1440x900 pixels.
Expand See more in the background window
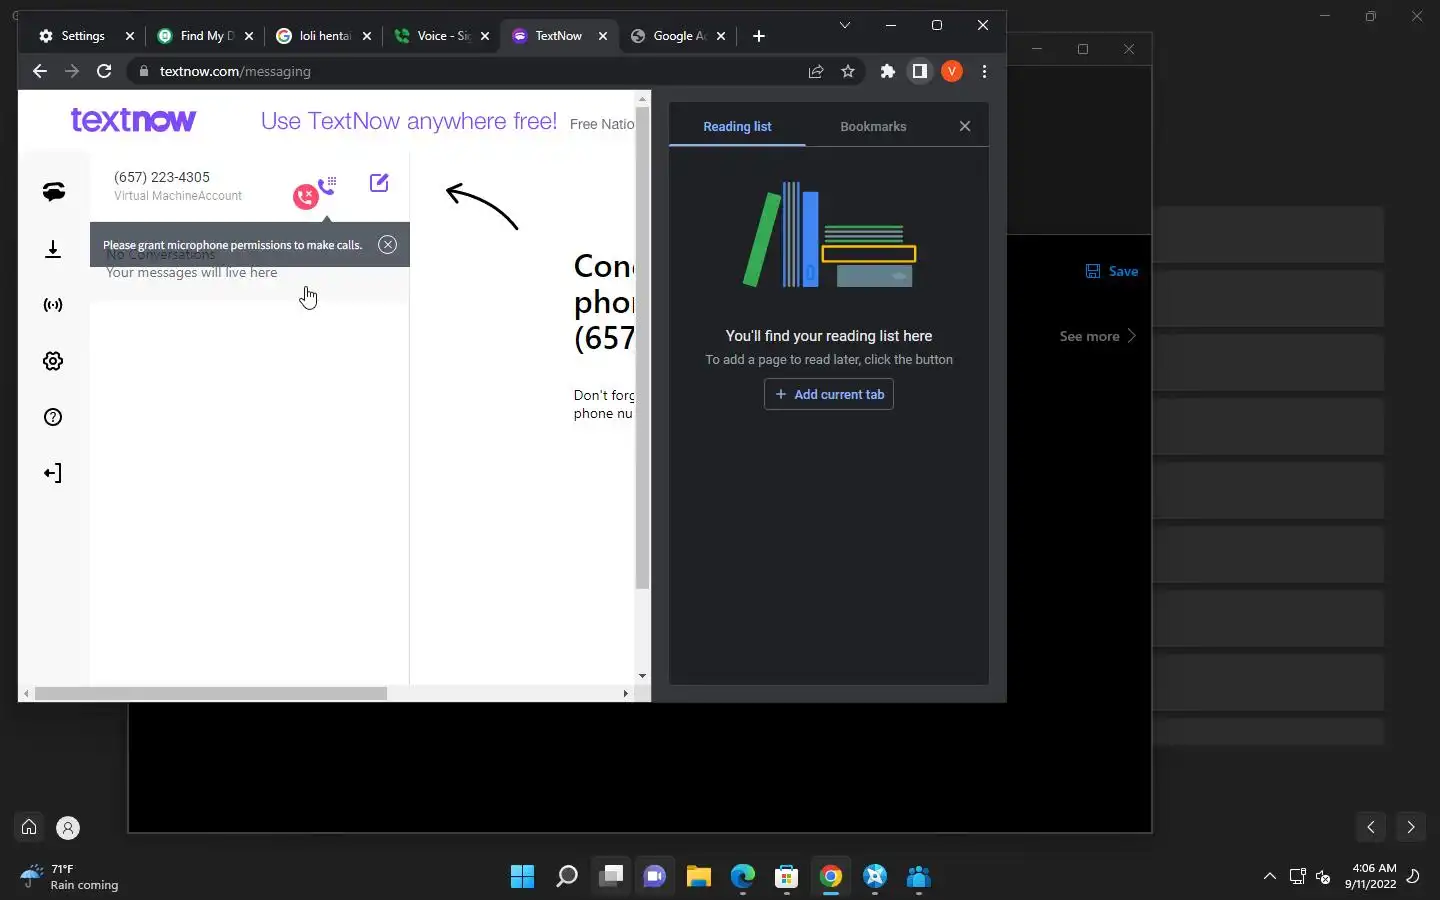[1098, 336]
